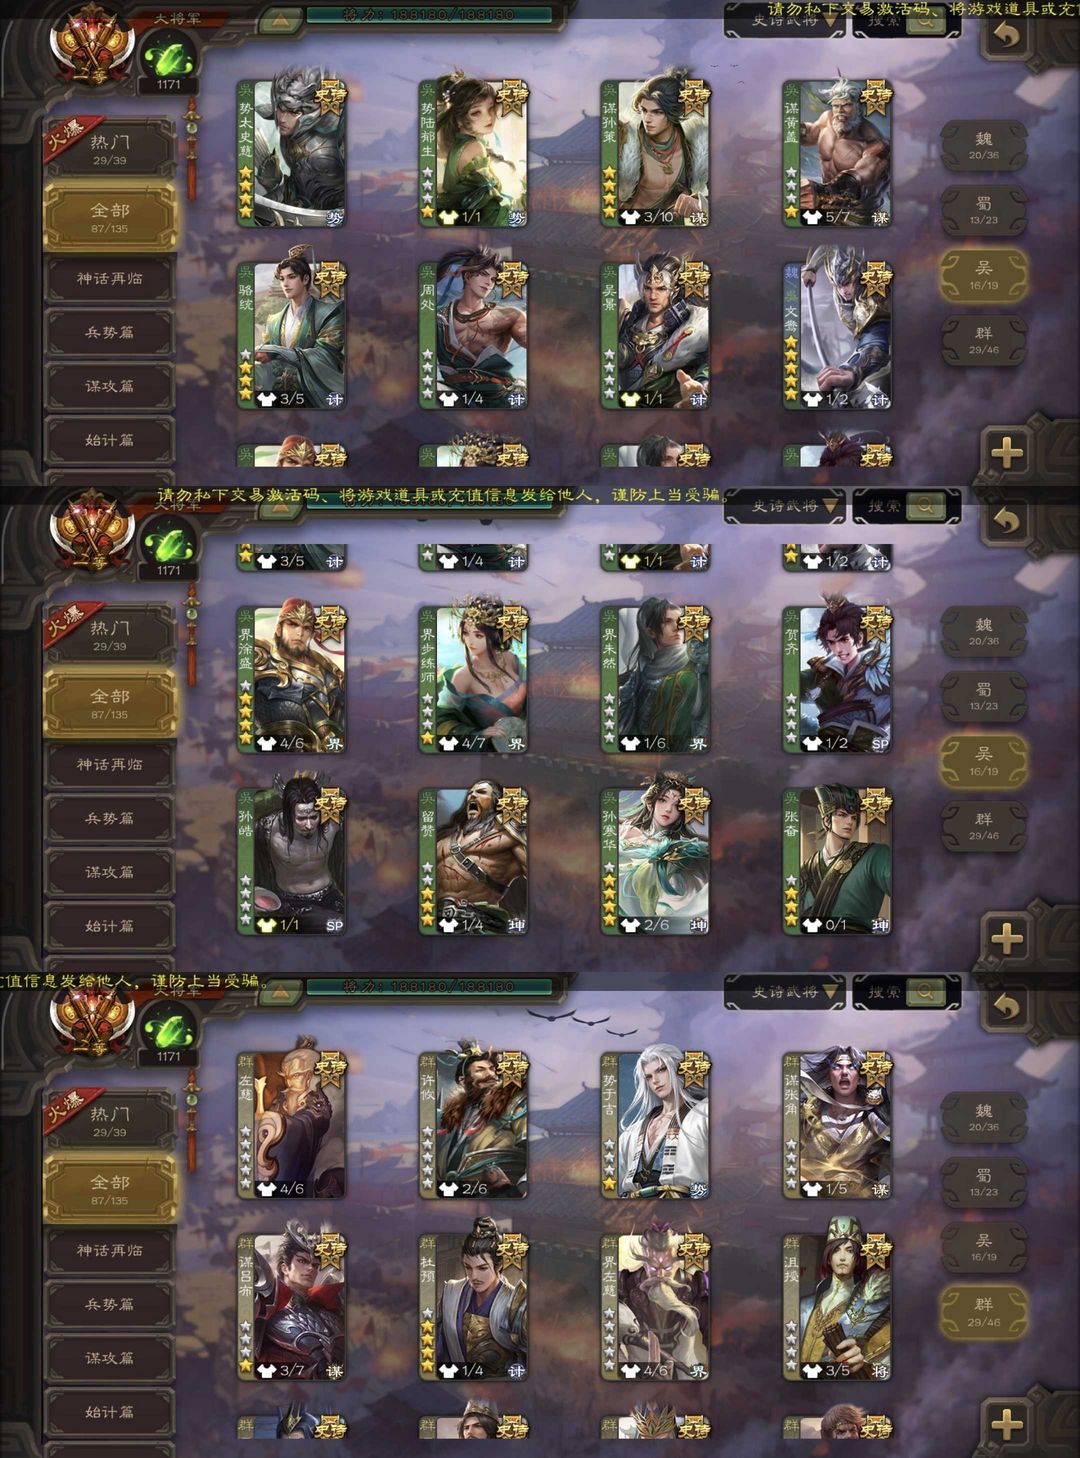Tap the gold shirt icon on 孙皓 card
The height and width of the screenshot is (1458, 1080).
click(x=267, y=925)
